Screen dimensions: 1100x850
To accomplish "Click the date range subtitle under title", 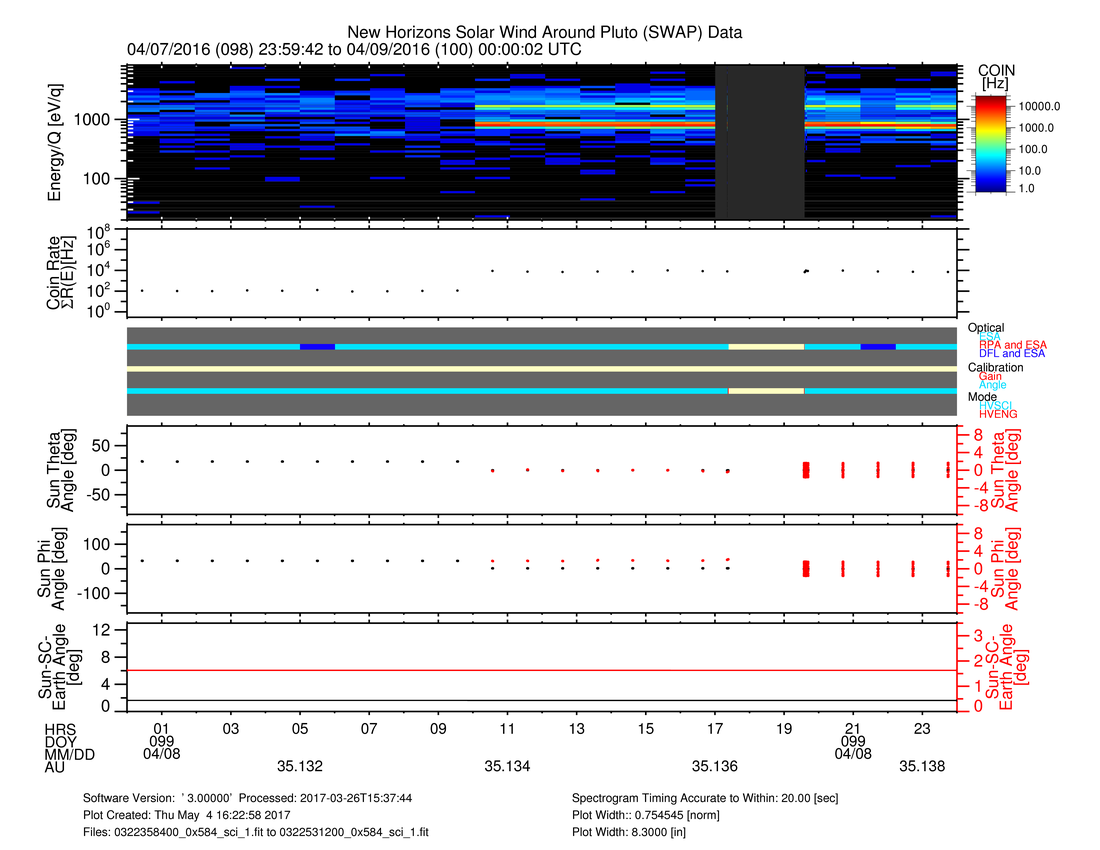I will (x=354, y=49).
